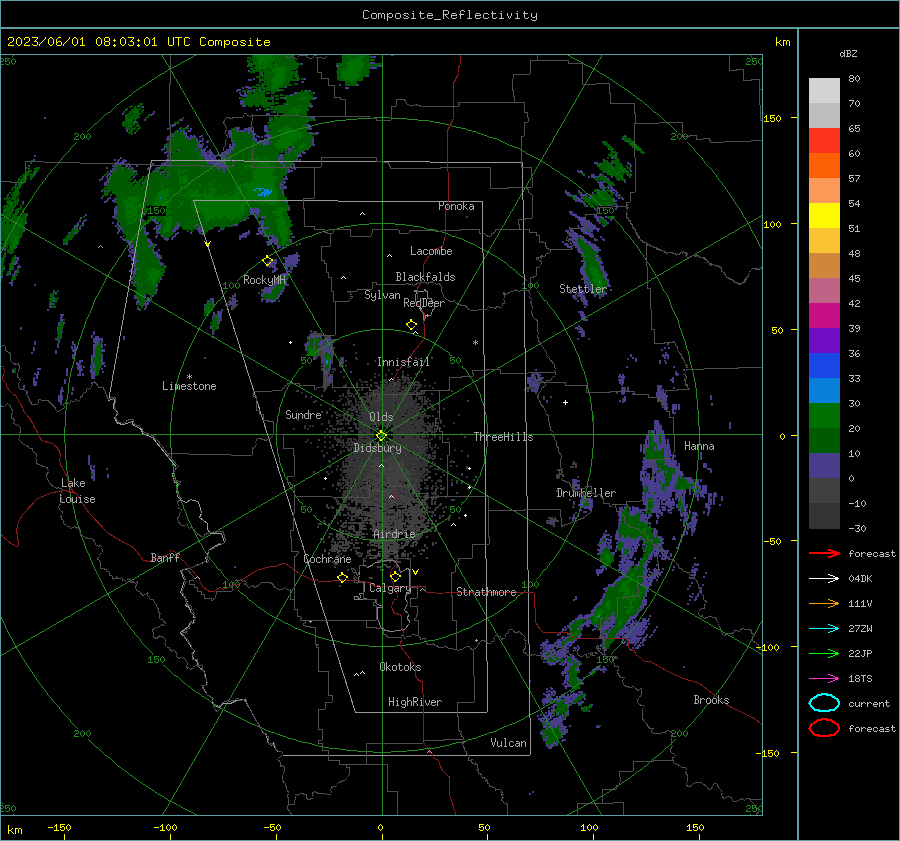This screenshot has width=900, height=841.
Task: Click the Stettler city label
Action: pyautogui.click(x=583, y=289)
